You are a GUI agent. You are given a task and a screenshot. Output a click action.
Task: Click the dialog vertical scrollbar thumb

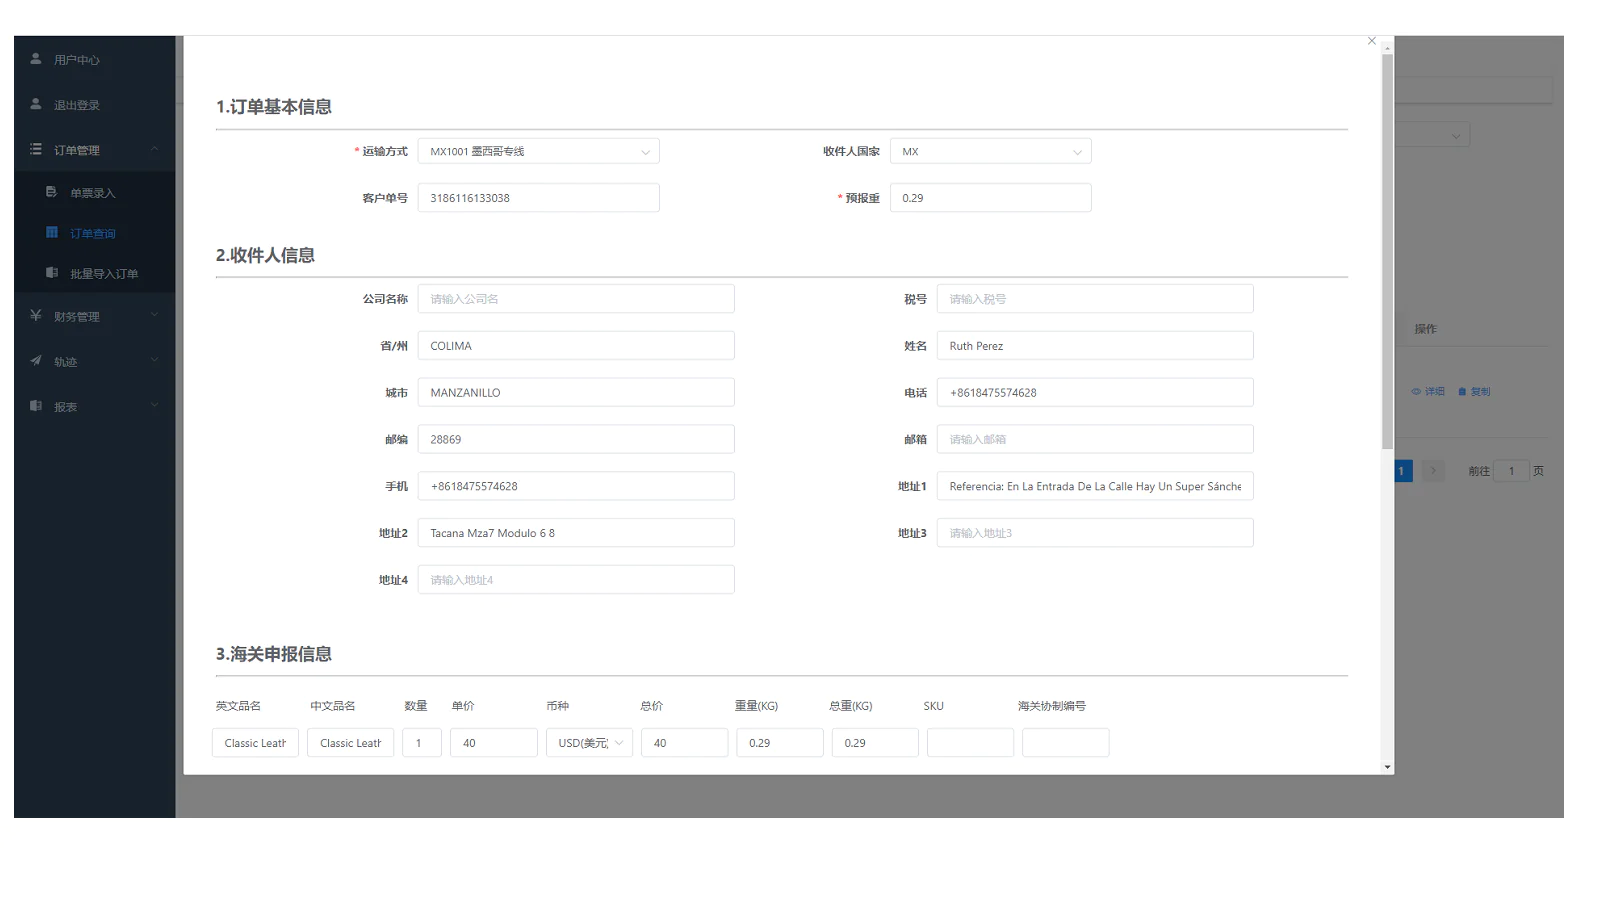[x=1387, y=250]
